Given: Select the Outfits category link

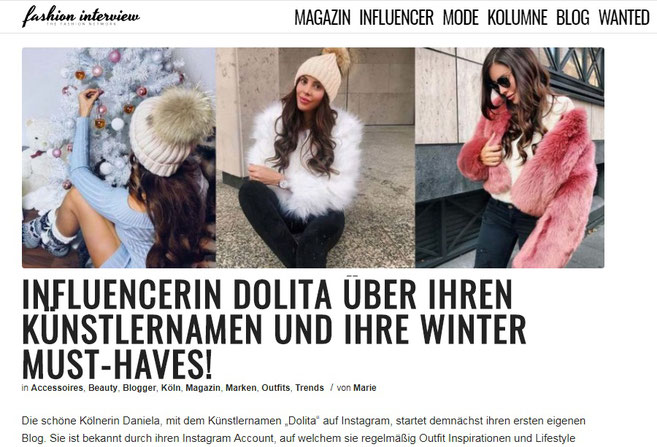Looking at the screenshot, I should [276, 388].
